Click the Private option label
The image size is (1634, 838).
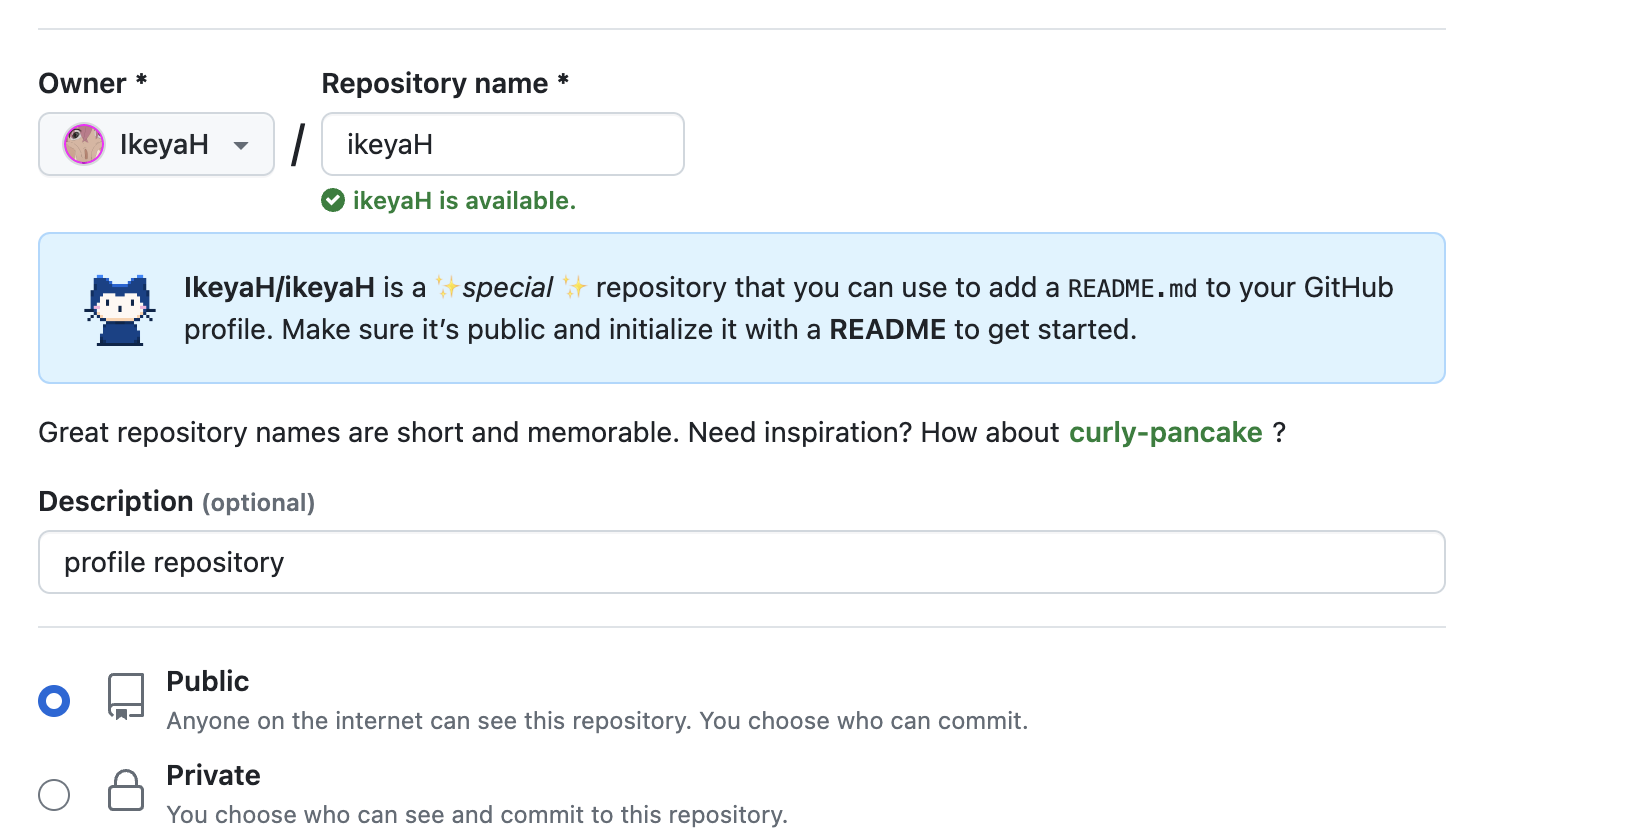pos(213,775)
